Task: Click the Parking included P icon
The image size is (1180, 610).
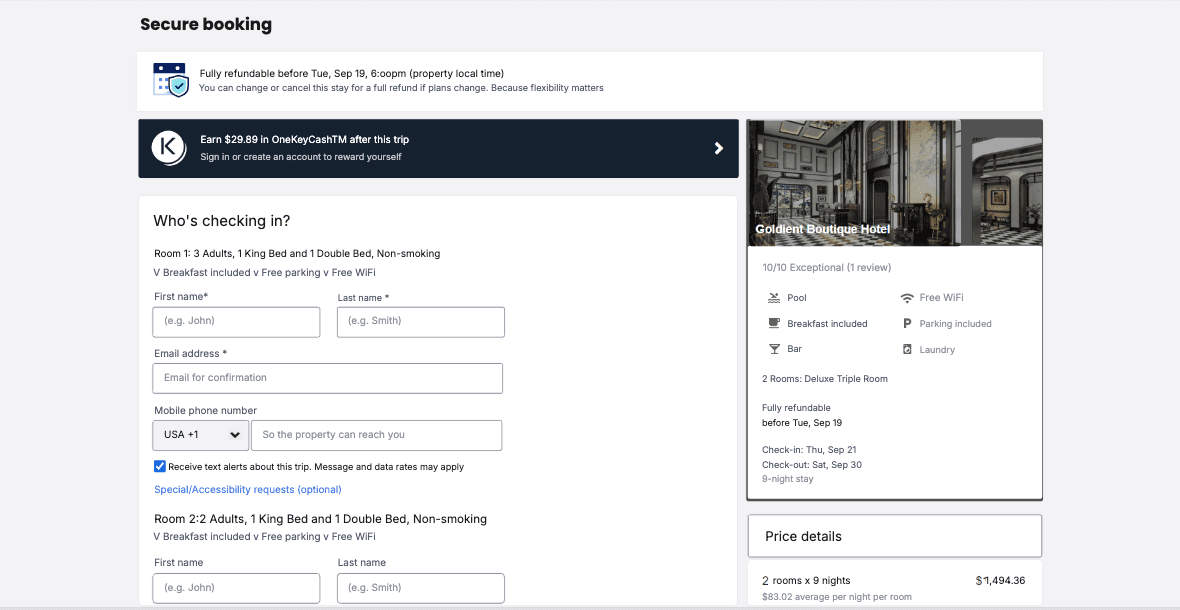Action: (907, 324)
